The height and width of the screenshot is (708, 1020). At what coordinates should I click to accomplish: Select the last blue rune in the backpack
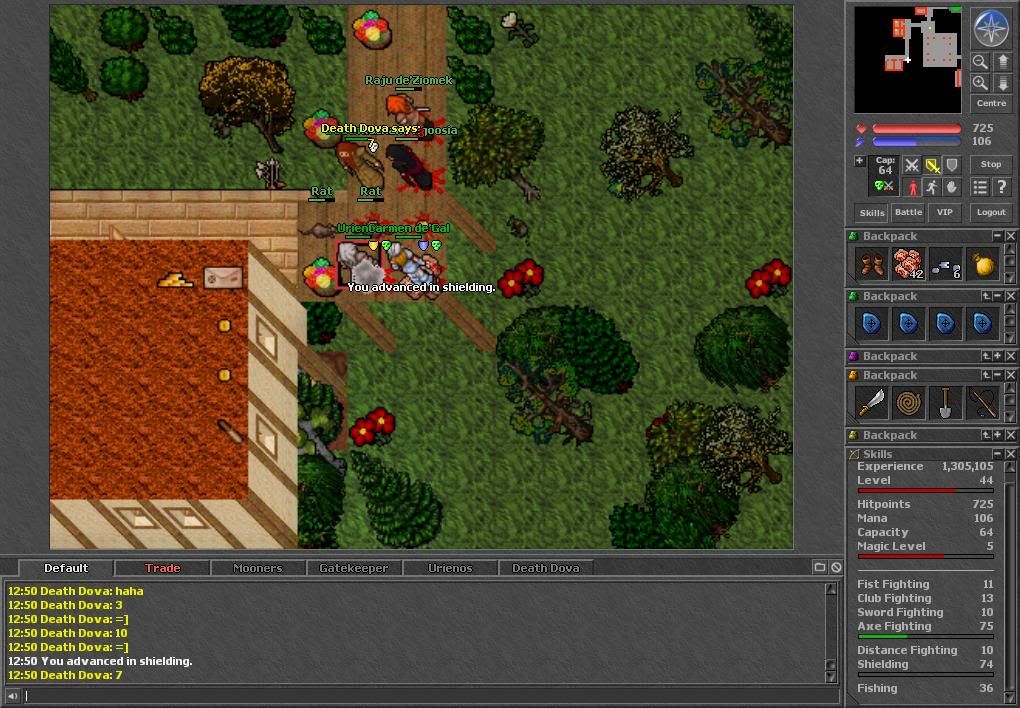982,324
